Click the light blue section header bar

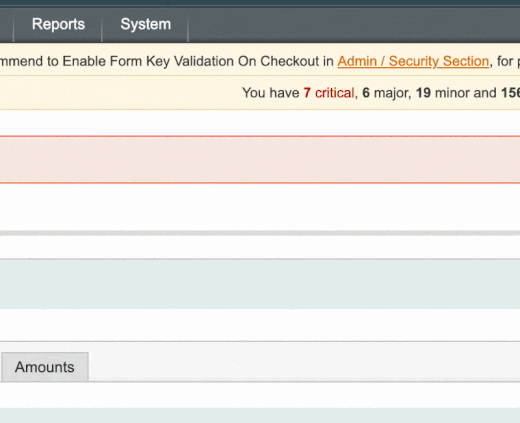(260, 284)
